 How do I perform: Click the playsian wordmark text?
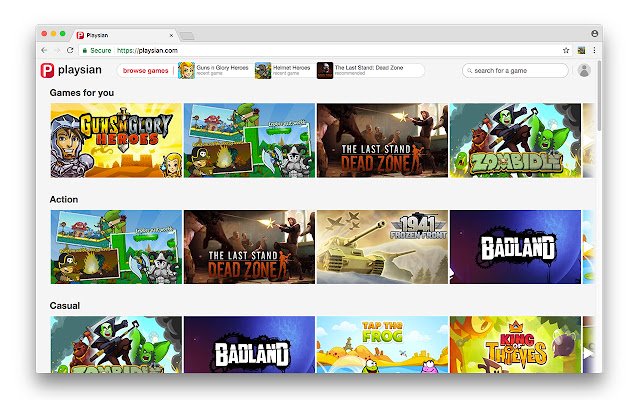pyautogui.click(x=80, y=70)
